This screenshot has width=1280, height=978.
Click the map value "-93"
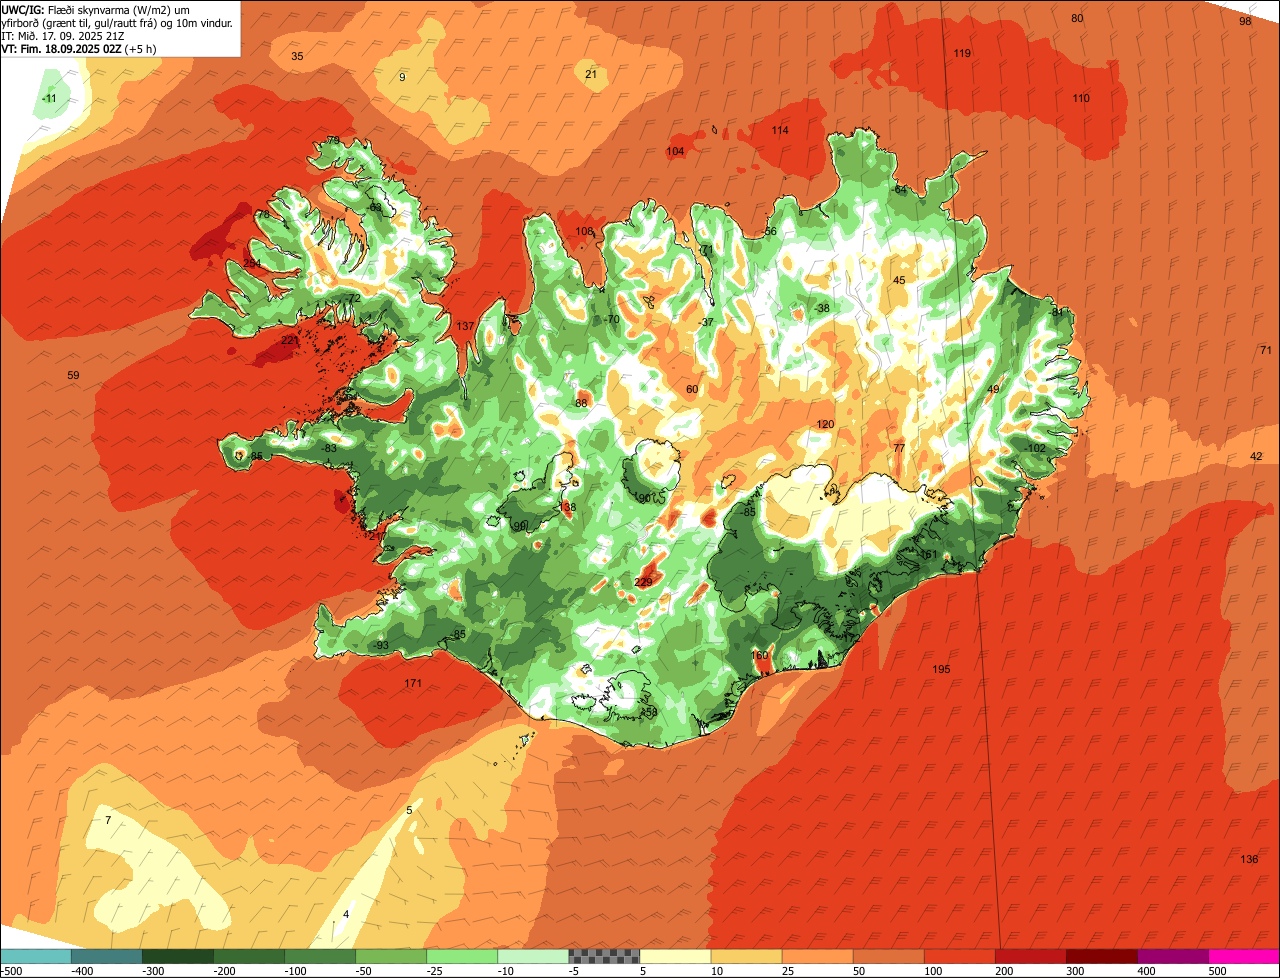coord(380,646)
